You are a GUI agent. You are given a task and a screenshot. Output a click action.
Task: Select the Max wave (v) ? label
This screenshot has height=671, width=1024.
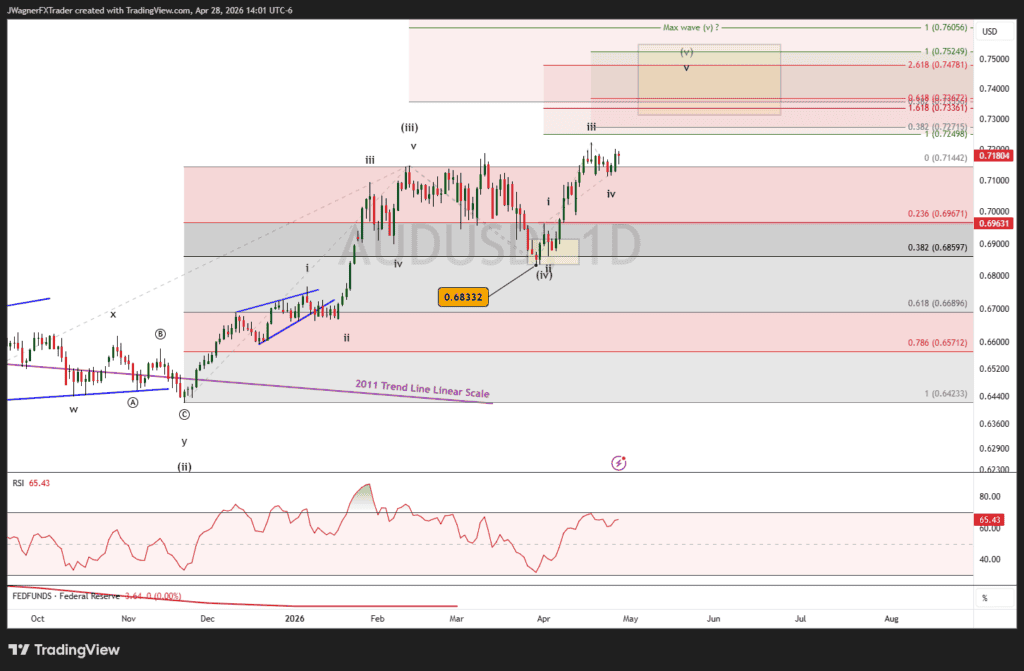point(691,28)
